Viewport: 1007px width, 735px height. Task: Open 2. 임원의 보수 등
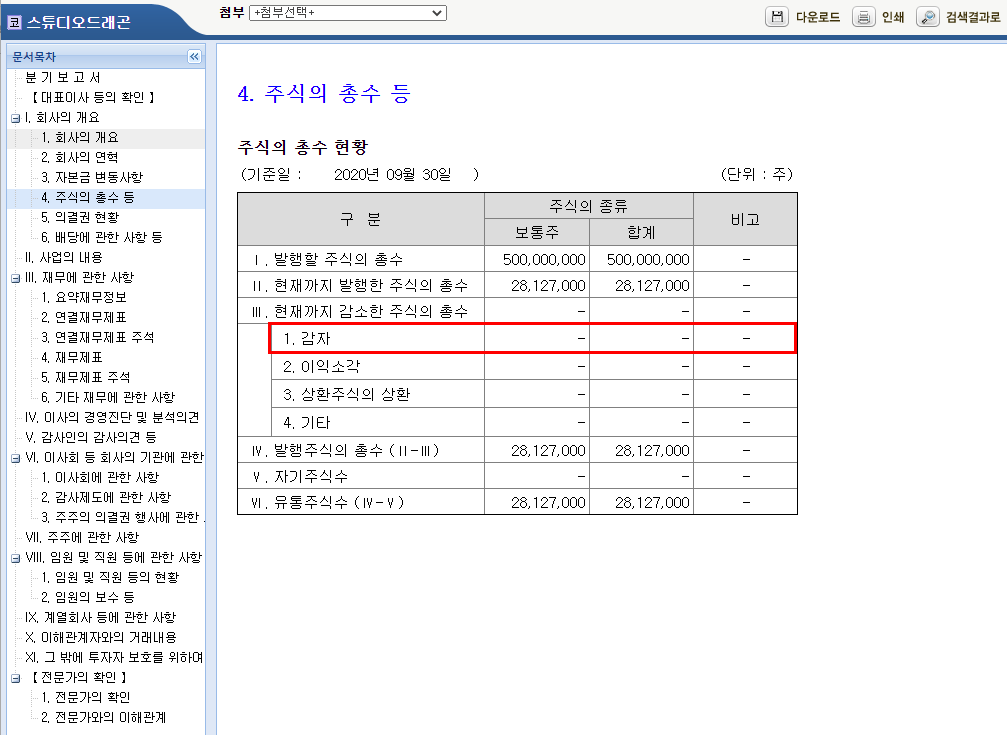coord(87,597)
